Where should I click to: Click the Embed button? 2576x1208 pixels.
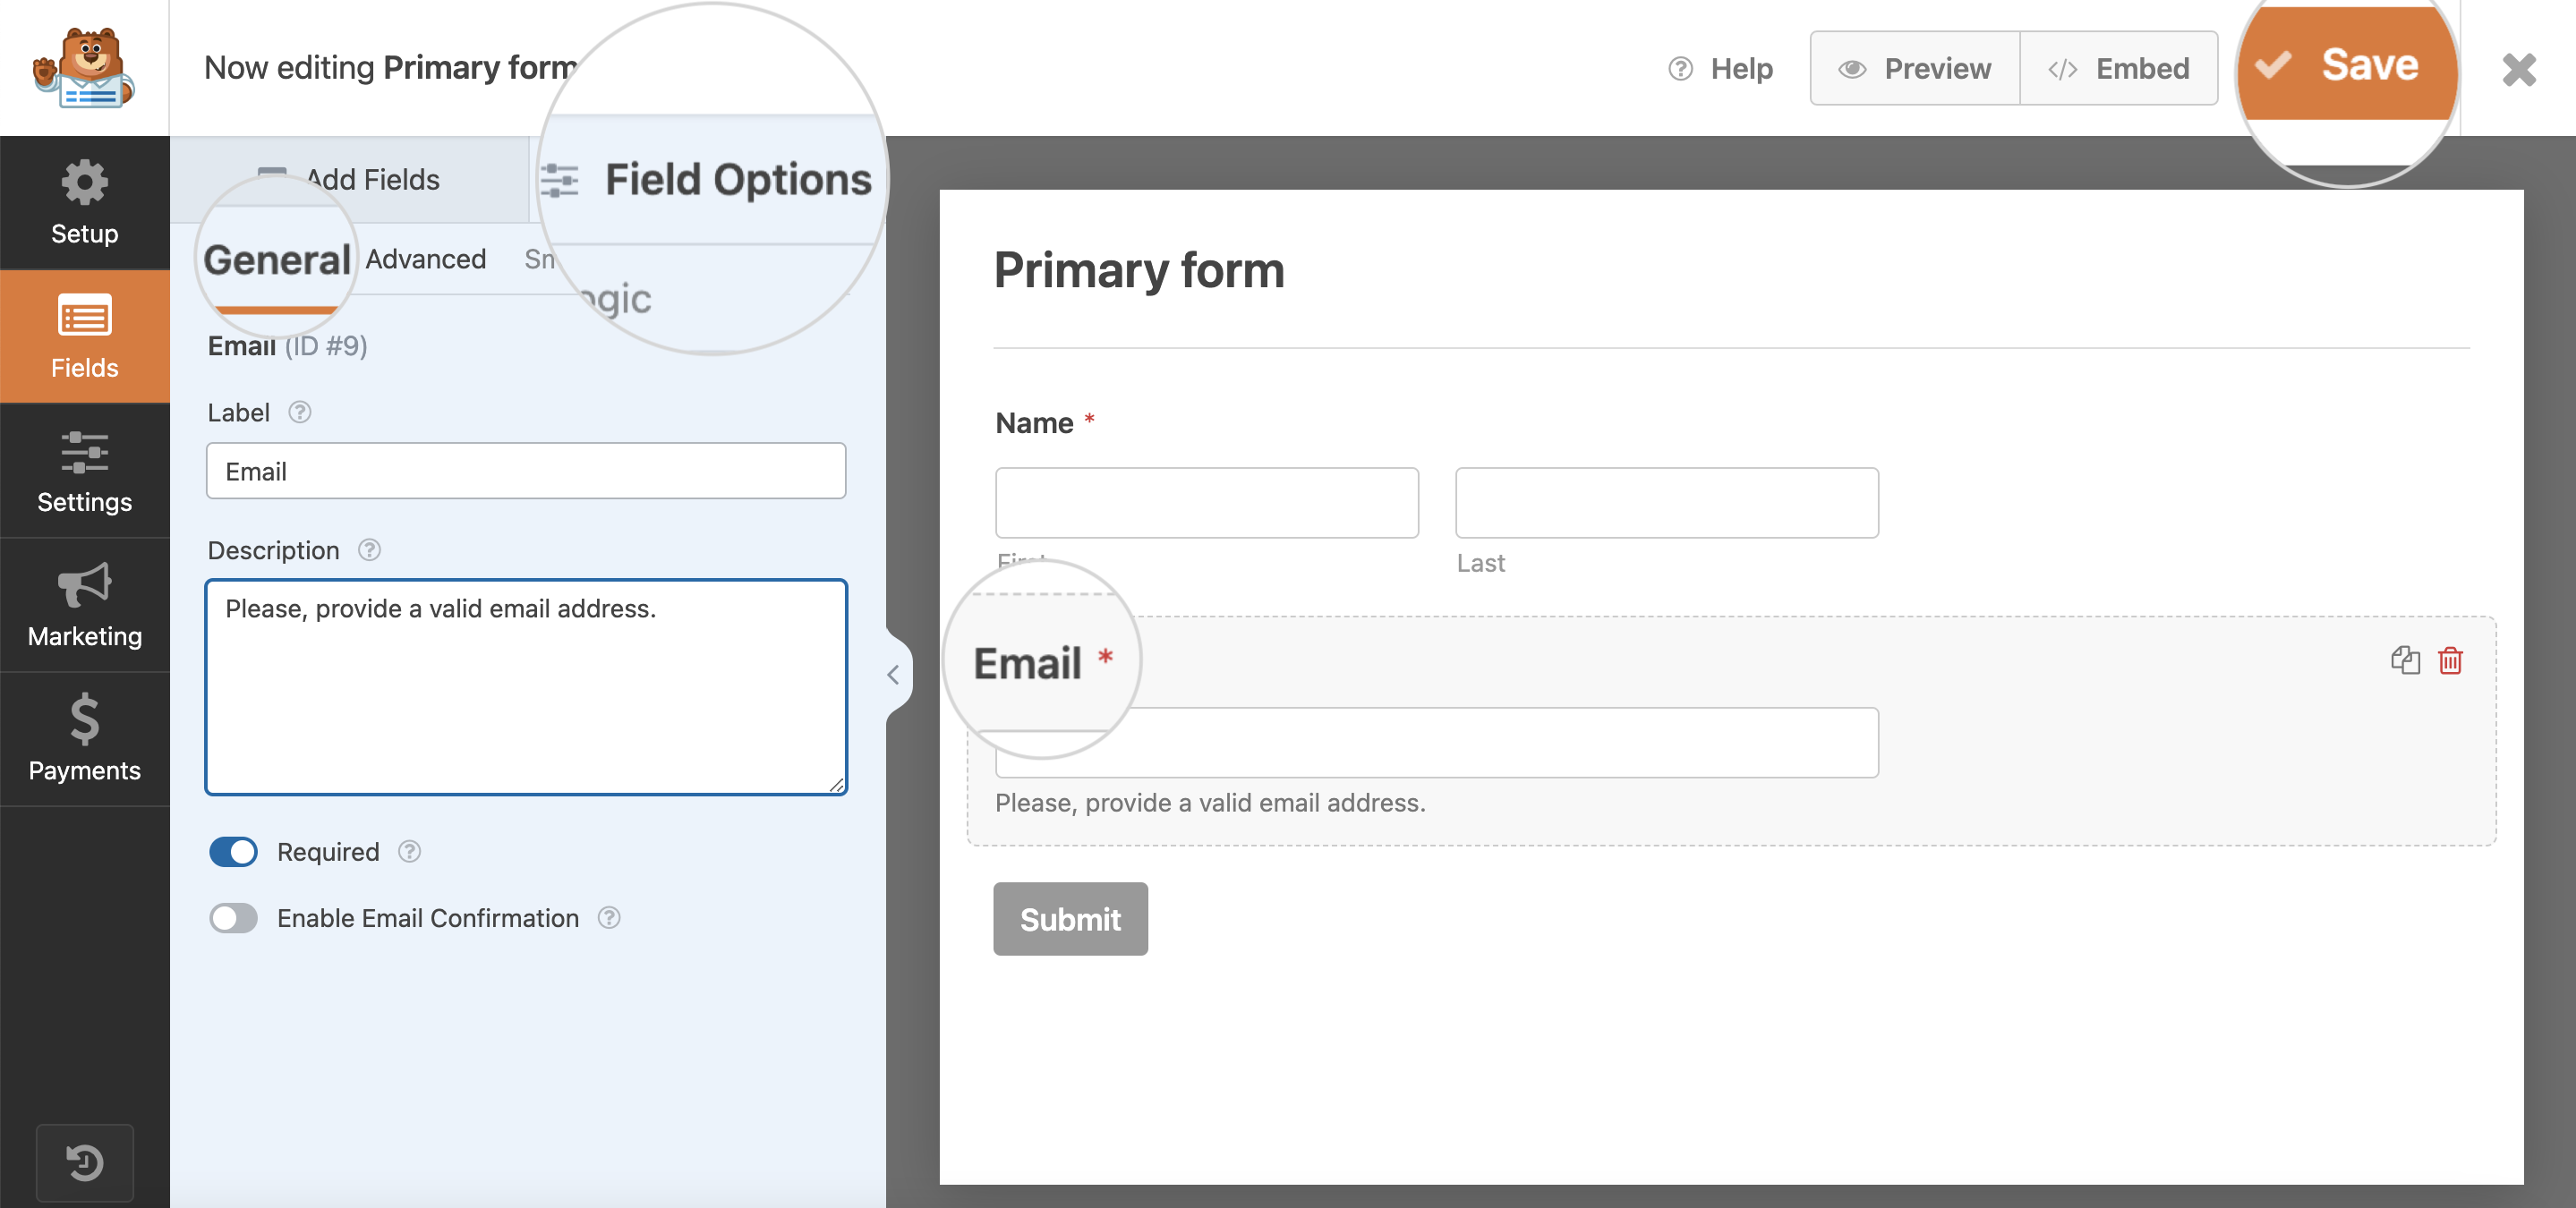(2118, 68)
